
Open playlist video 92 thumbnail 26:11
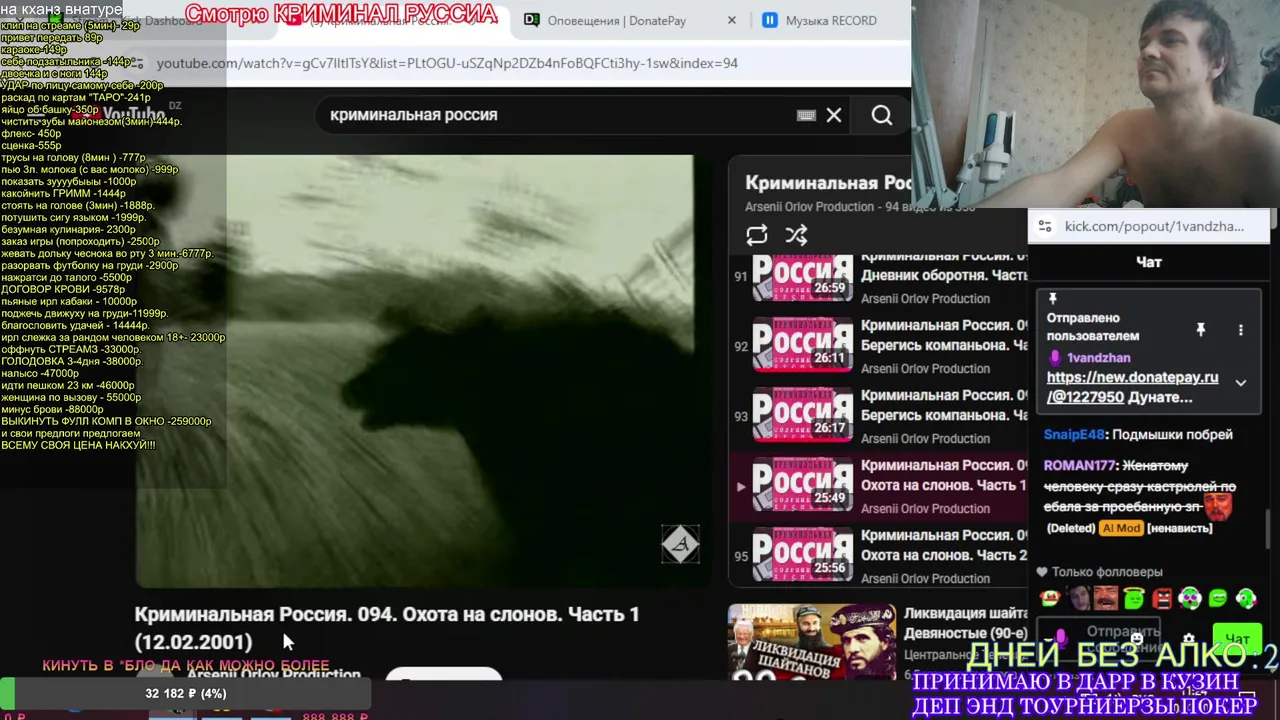[802, 344]
